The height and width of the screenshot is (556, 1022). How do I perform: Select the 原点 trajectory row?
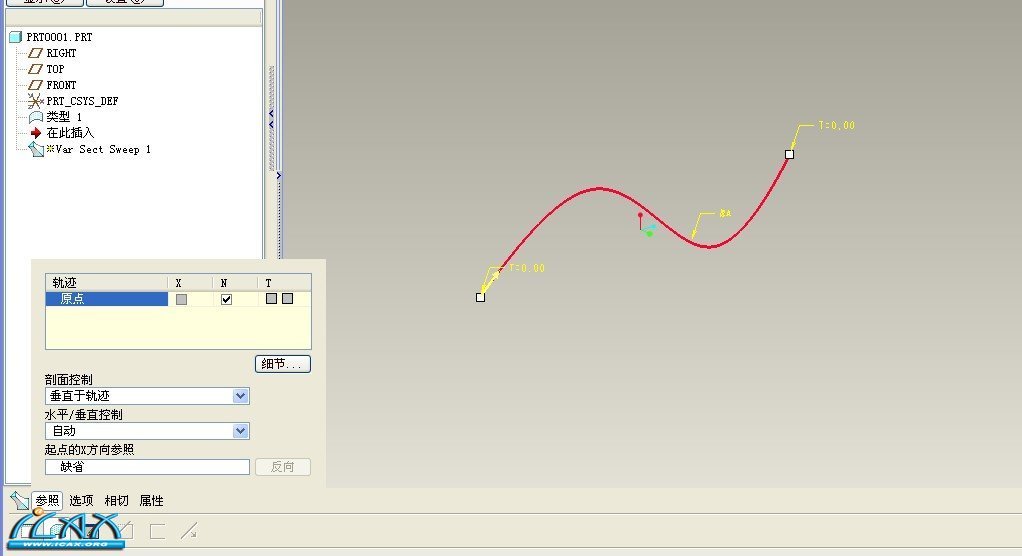(107, 299)
